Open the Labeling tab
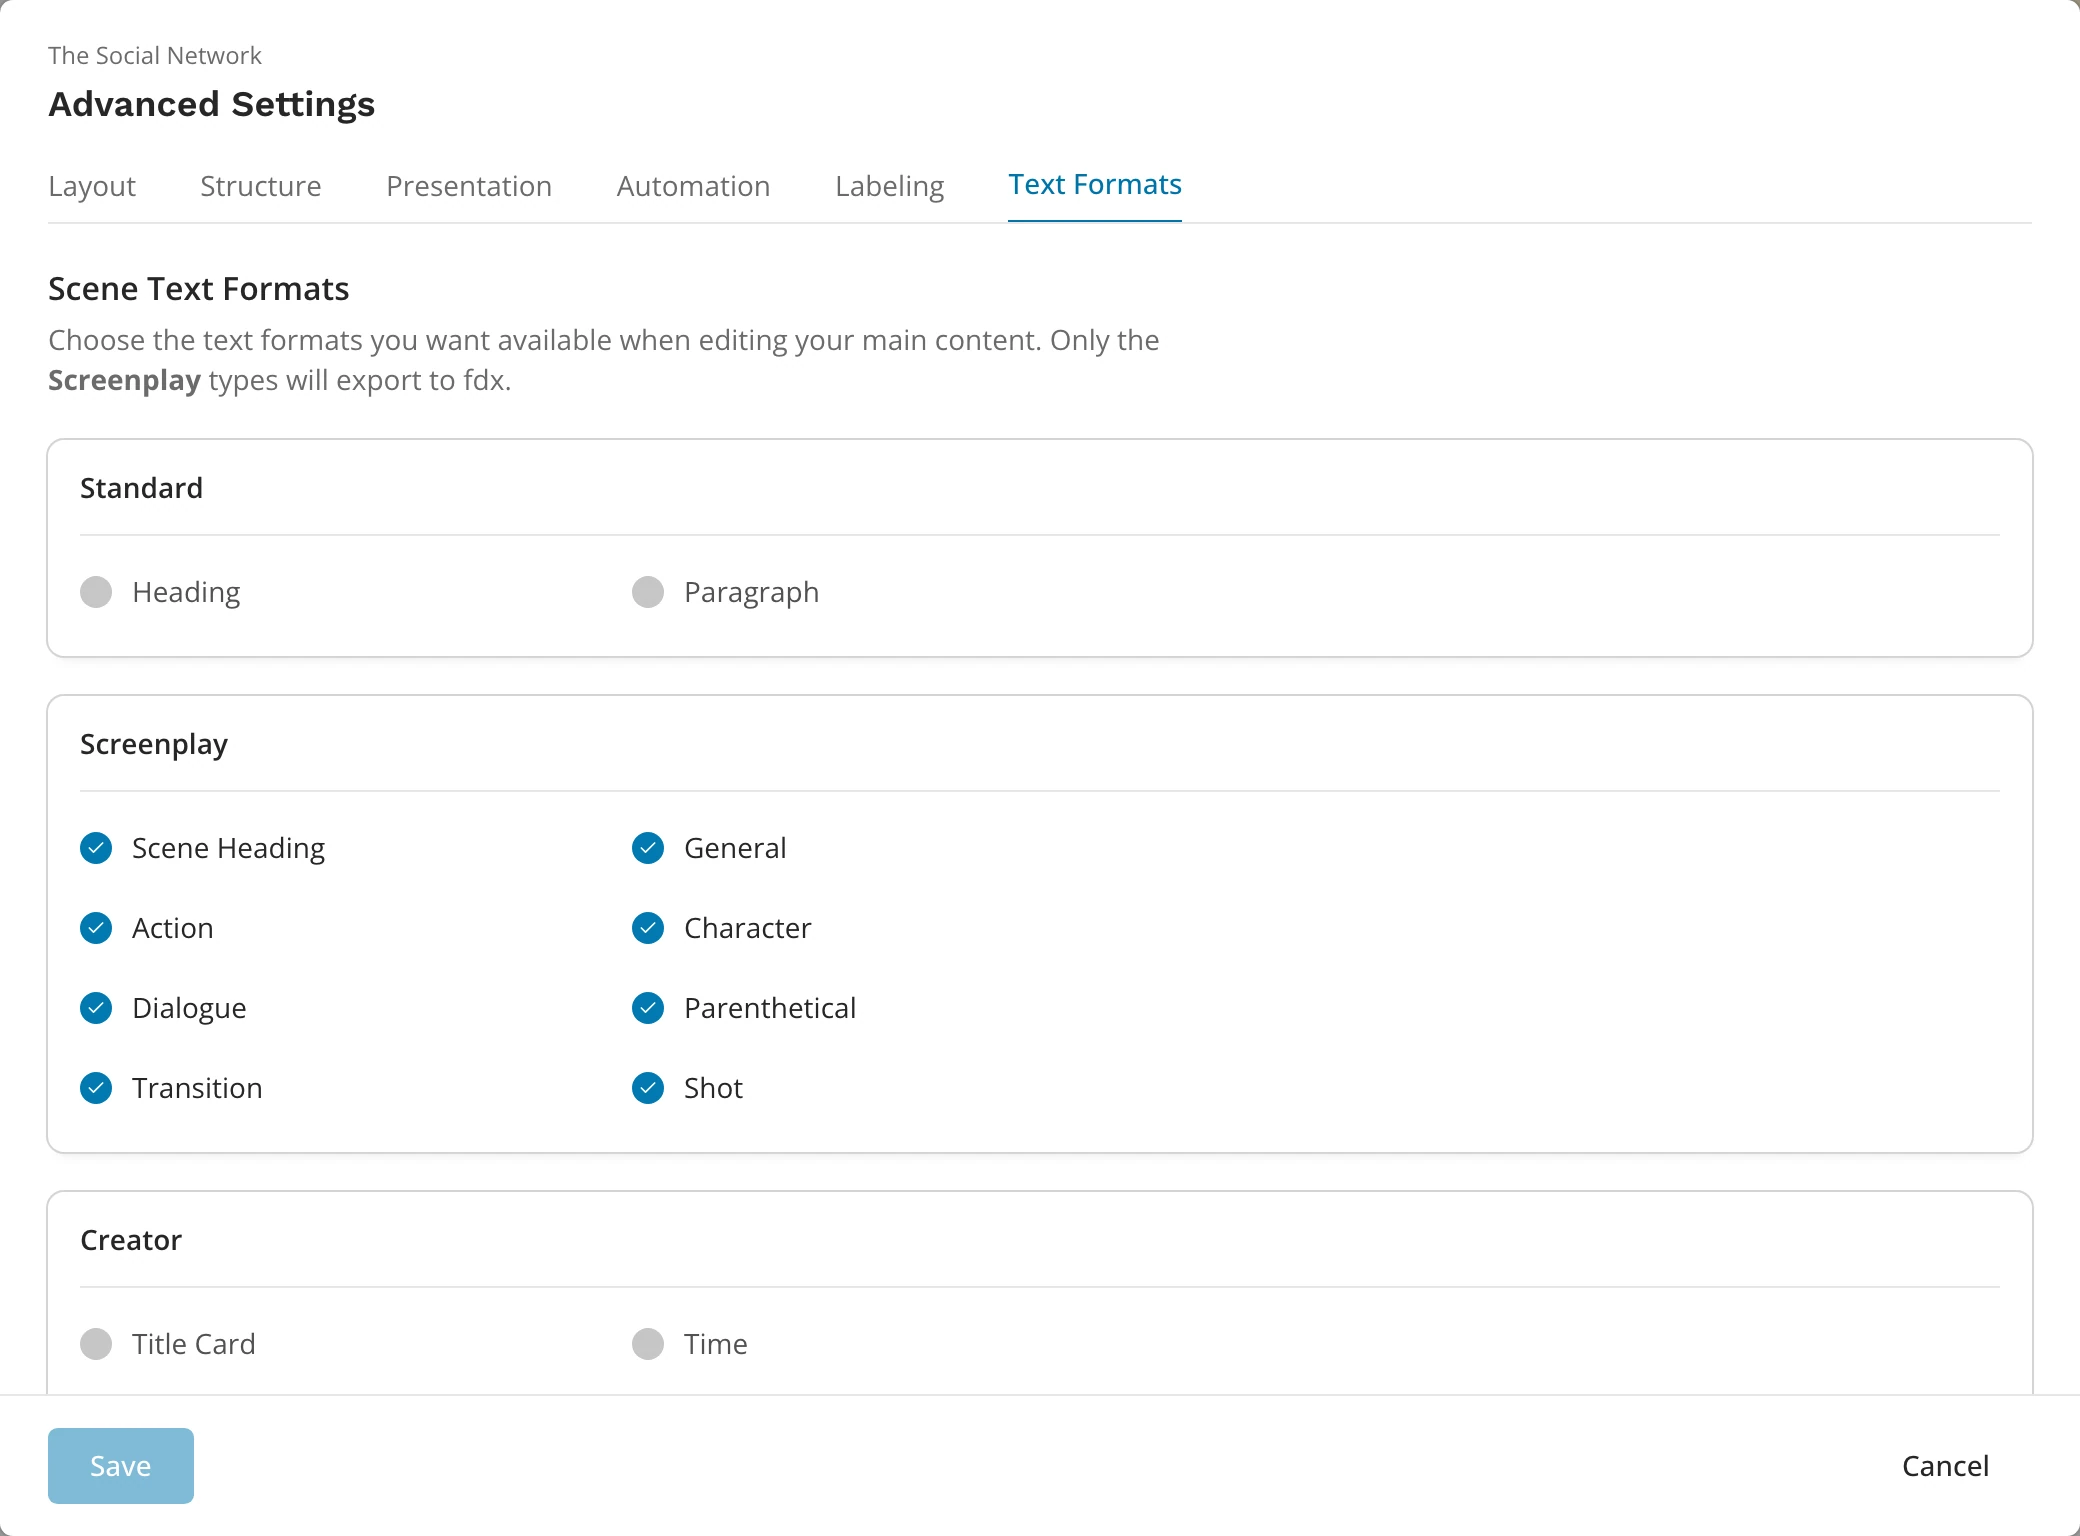This screenshot has height=1536, width=2080. (x=889, y=186)
